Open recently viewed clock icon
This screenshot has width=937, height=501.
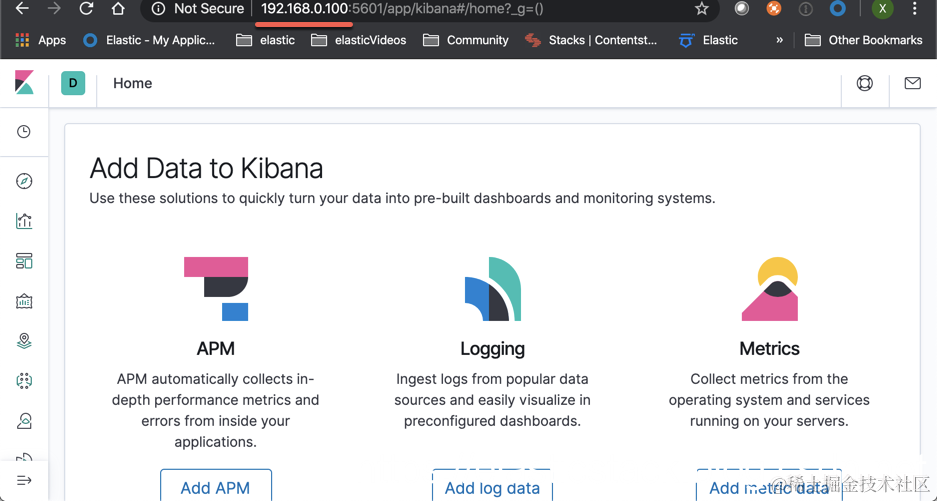pyautogui.click(x=23, y=132)
